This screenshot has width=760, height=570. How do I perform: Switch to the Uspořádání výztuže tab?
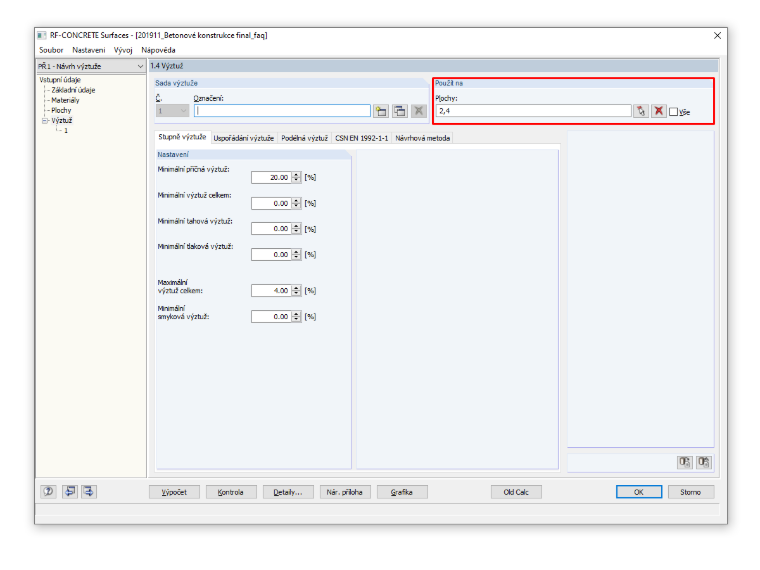244,138
